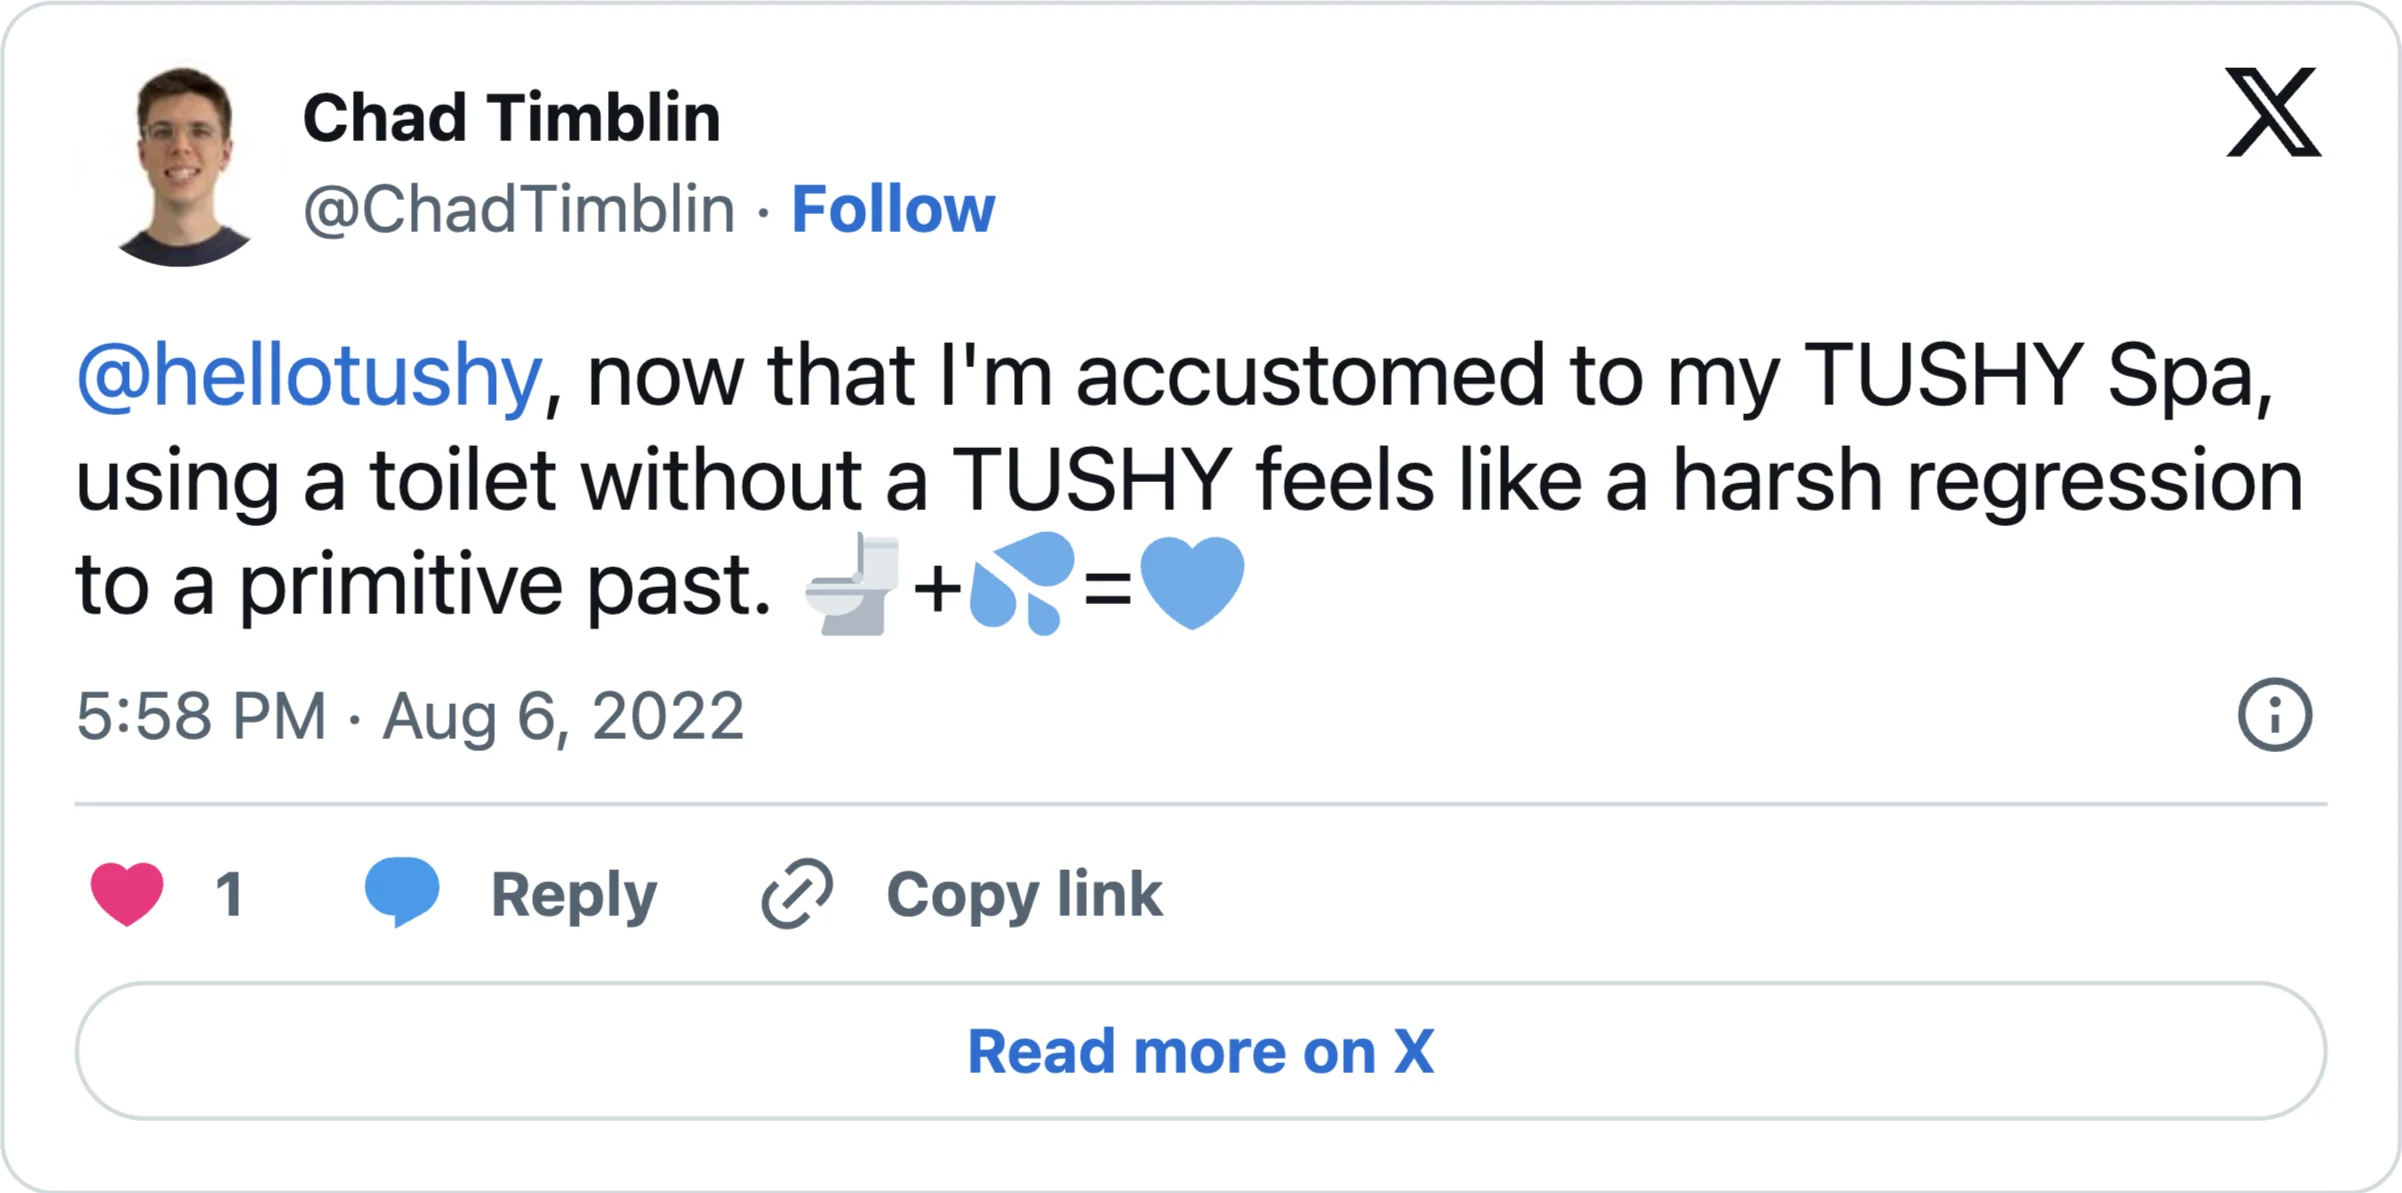Viewport: 2402px width, 1193px height.
Task: Click the Follow link in the header
Action: (893, 209)
